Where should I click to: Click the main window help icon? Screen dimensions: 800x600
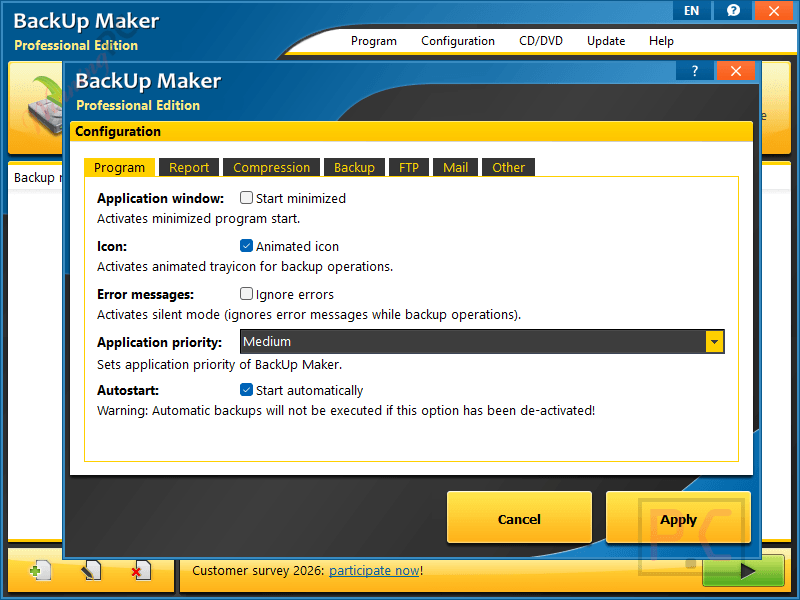tap(733, 10)
